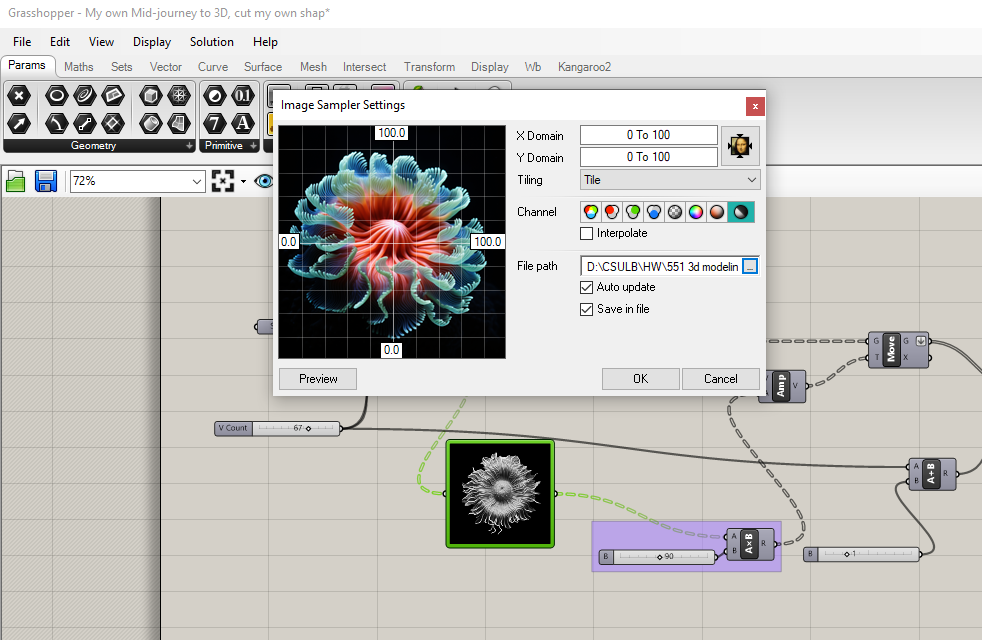
Task: Select the Point parameter icon
Action: [x=19, y=97]
